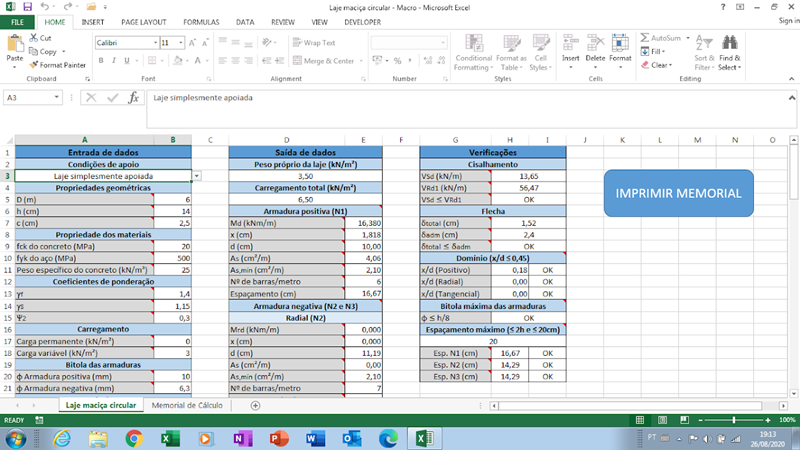Adjust the zoom slider in status bar

point(735,420)
